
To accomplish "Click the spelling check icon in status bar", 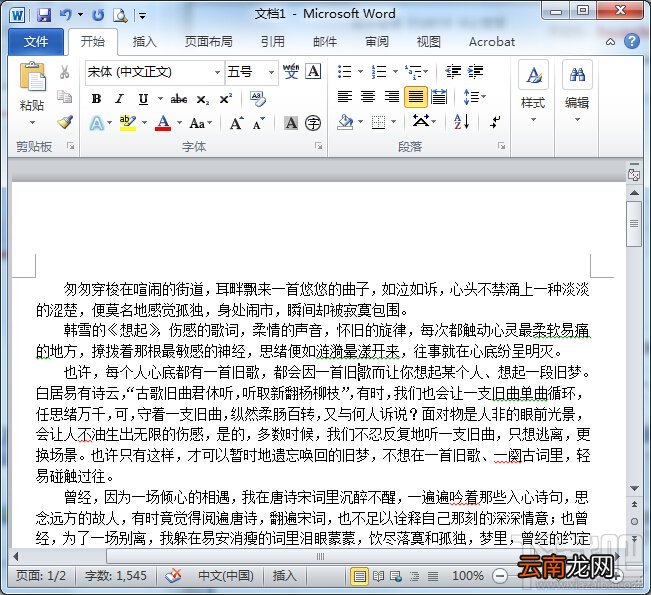I will pos(174,575).
